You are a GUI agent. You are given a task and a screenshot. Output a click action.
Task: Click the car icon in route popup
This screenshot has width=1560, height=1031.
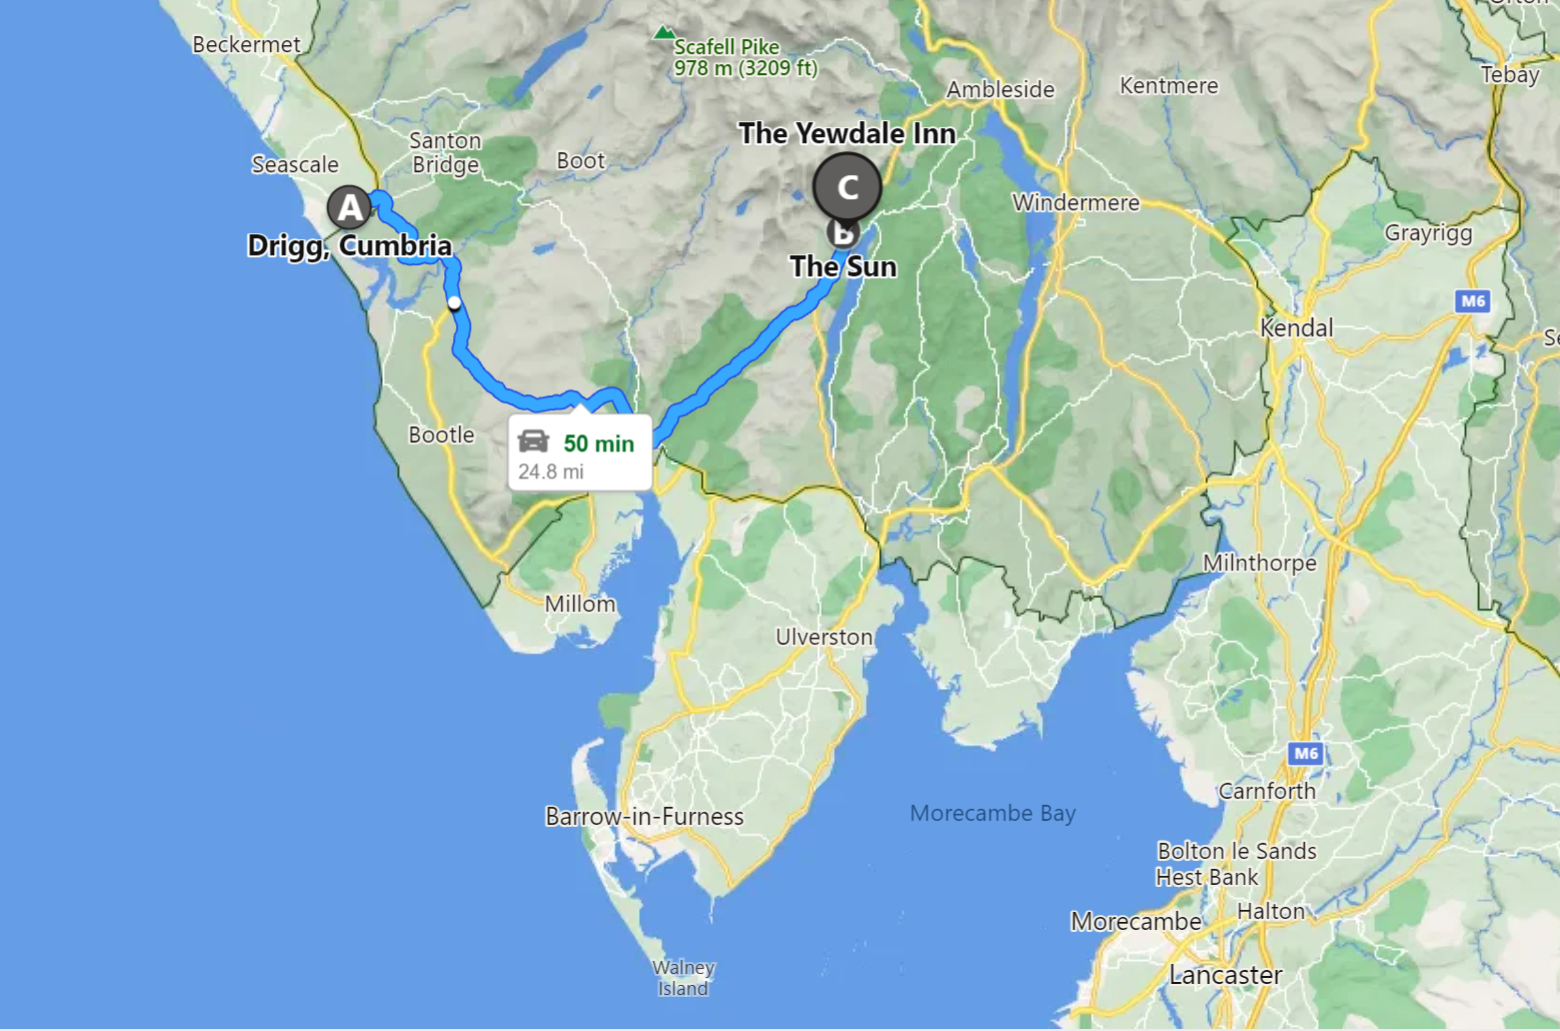[533, 441]
